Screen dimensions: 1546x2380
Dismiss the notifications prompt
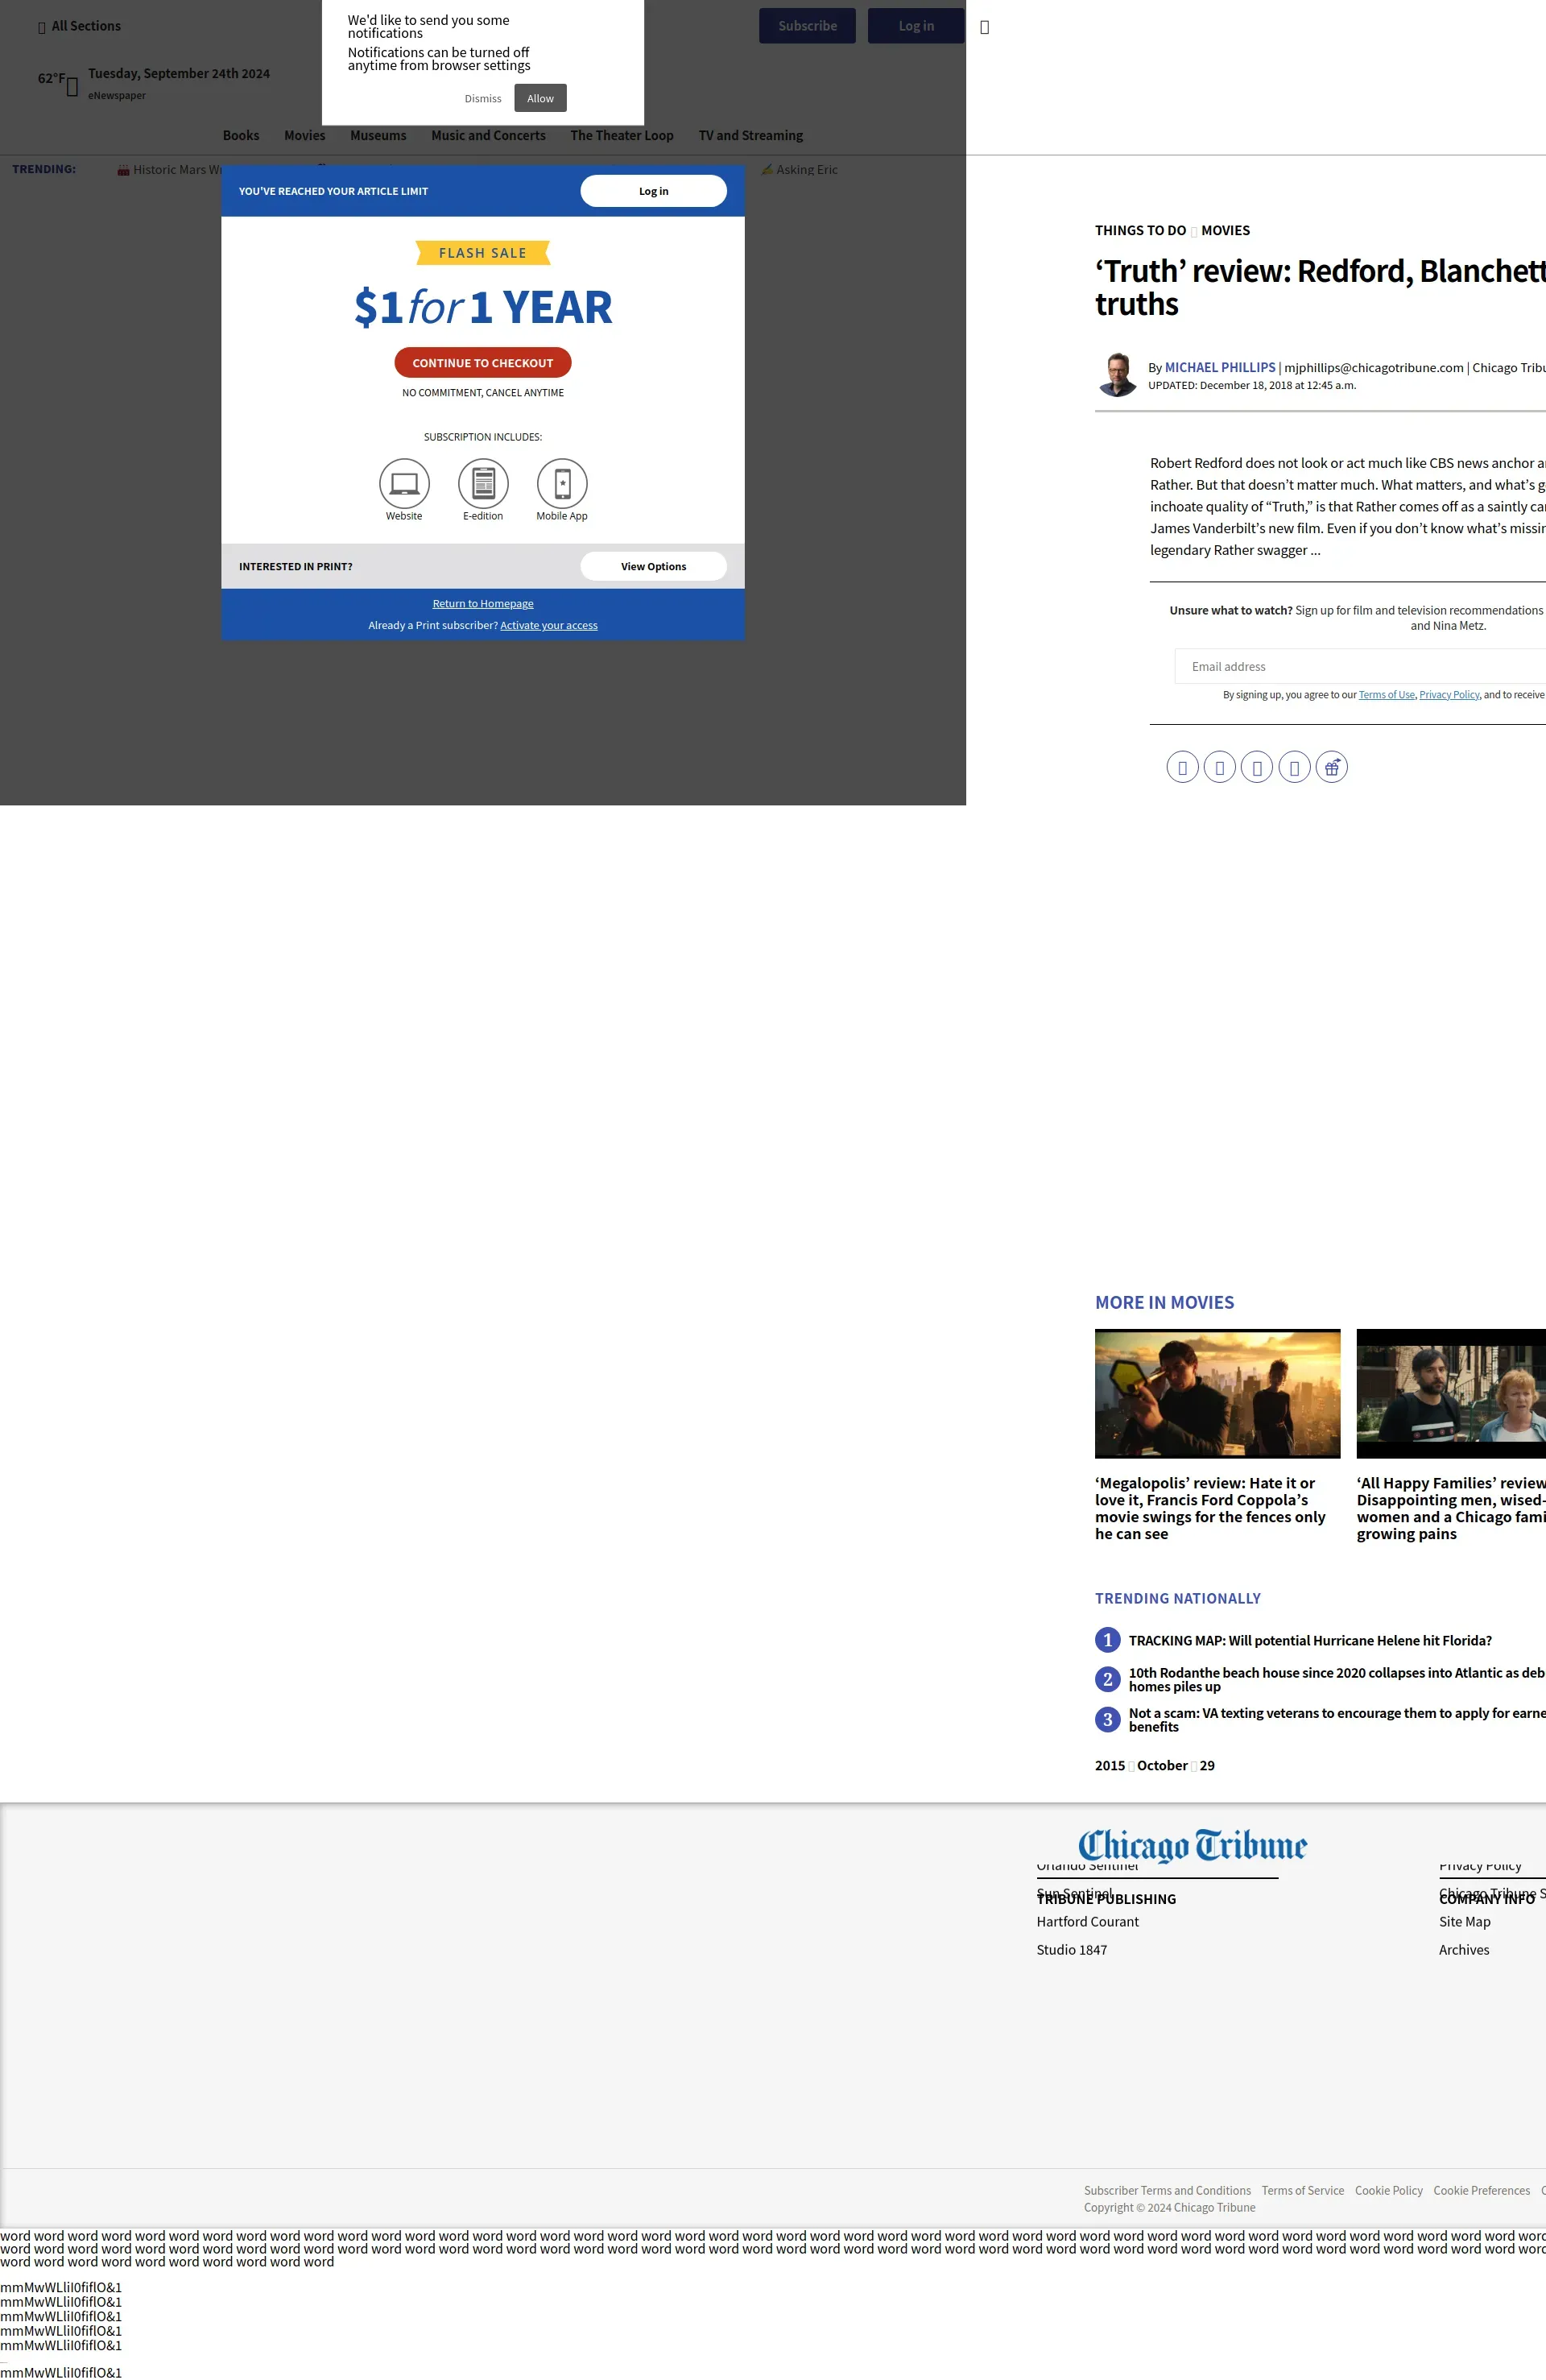point(483,98)
